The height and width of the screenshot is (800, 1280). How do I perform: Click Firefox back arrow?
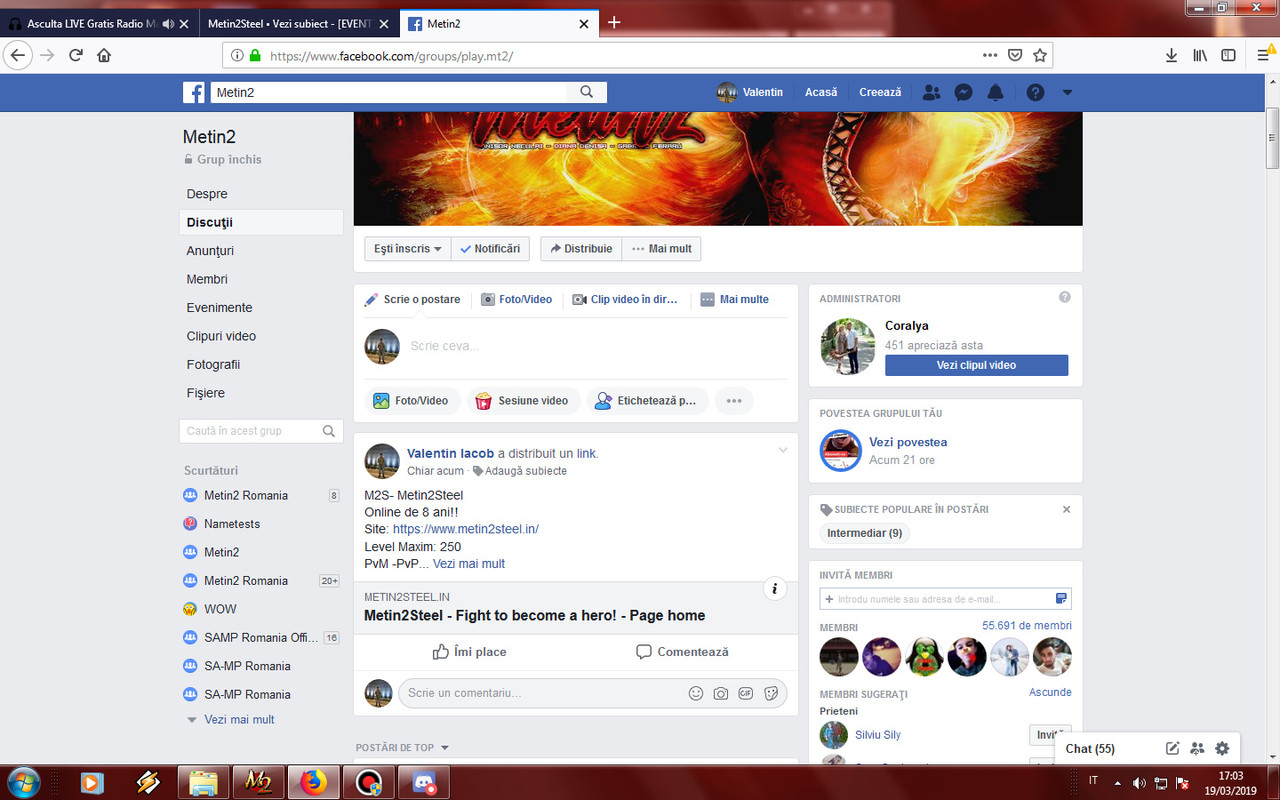point(17,55)
